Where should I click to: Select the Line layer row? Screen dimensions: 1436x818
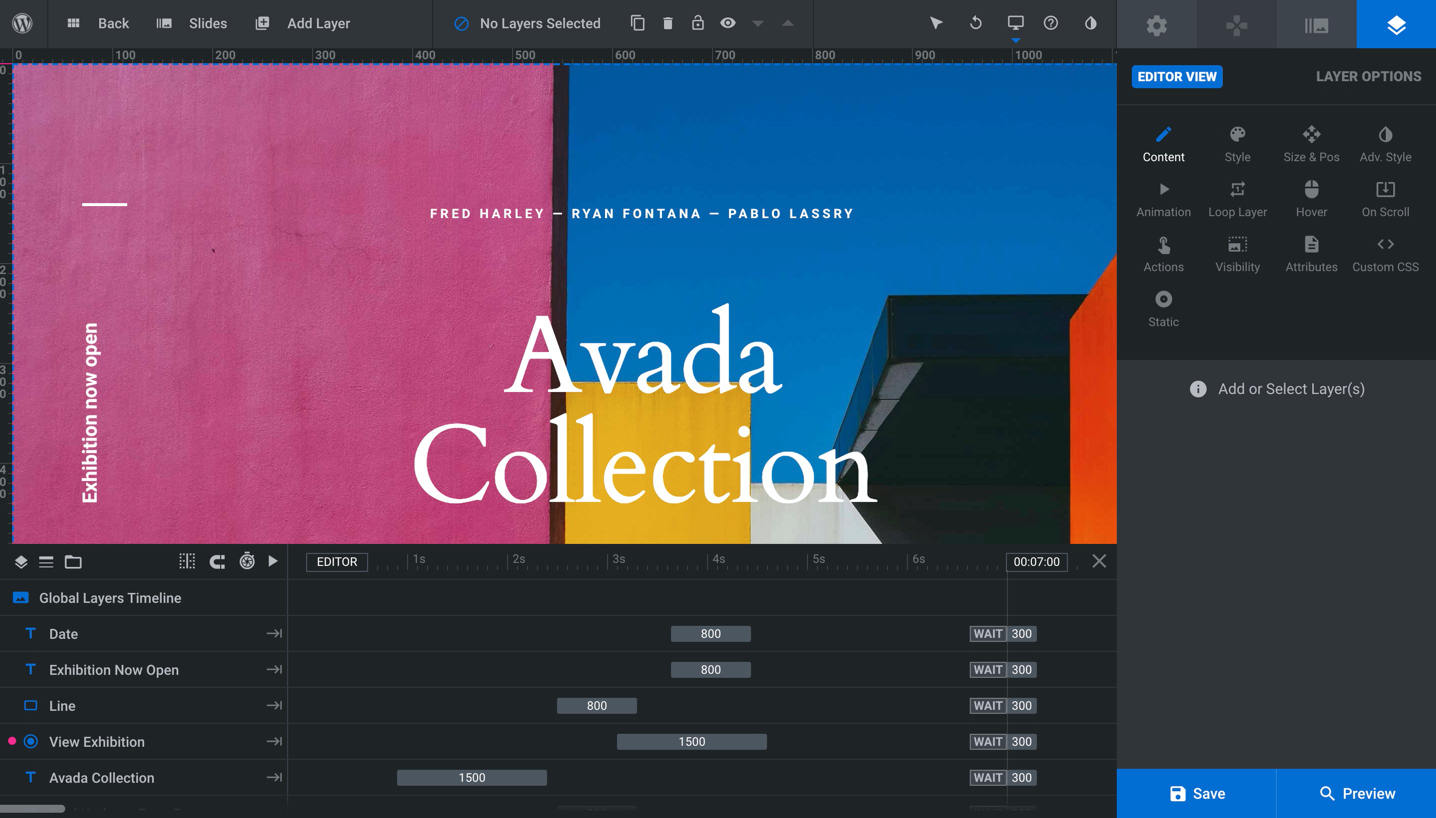point(144,706)
